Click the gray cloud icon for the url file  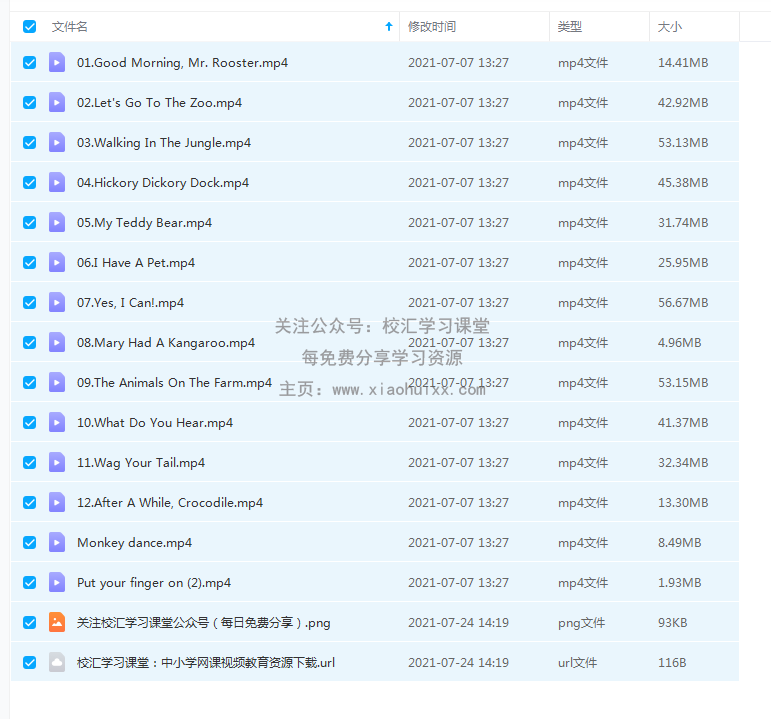(57, 662)
